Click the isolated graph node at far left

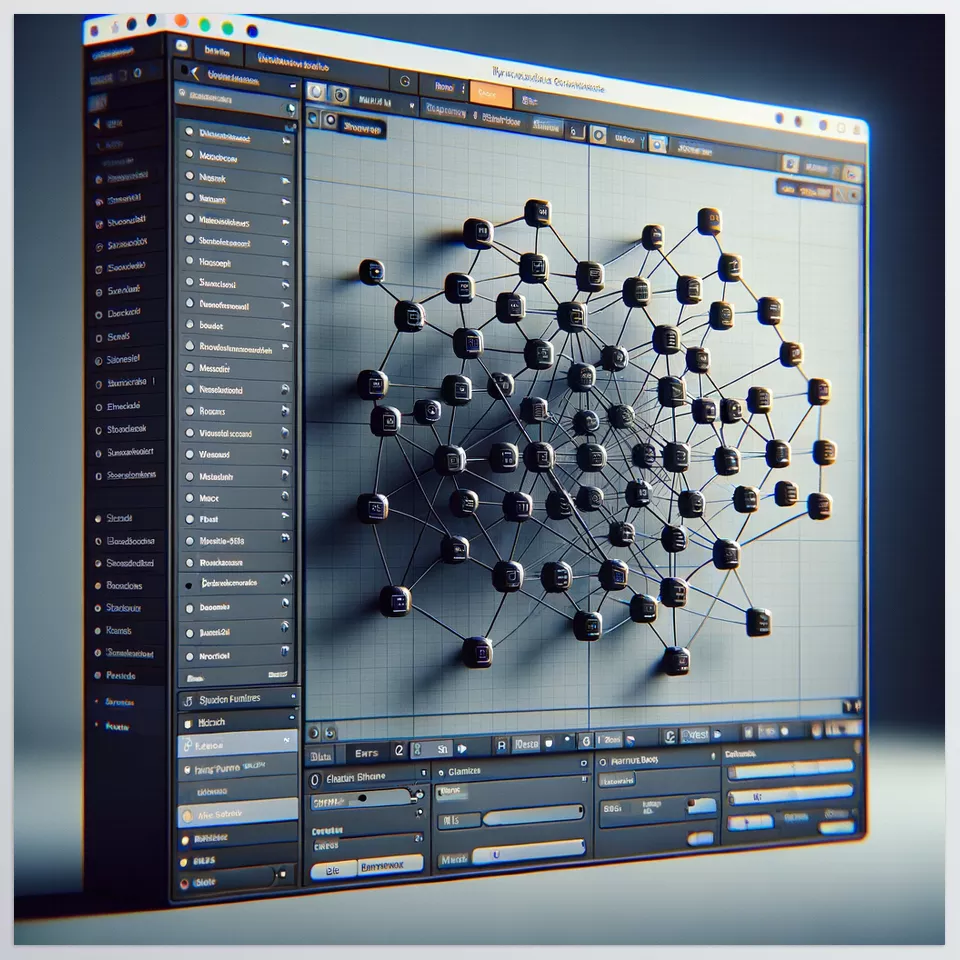tap(372, 272)
